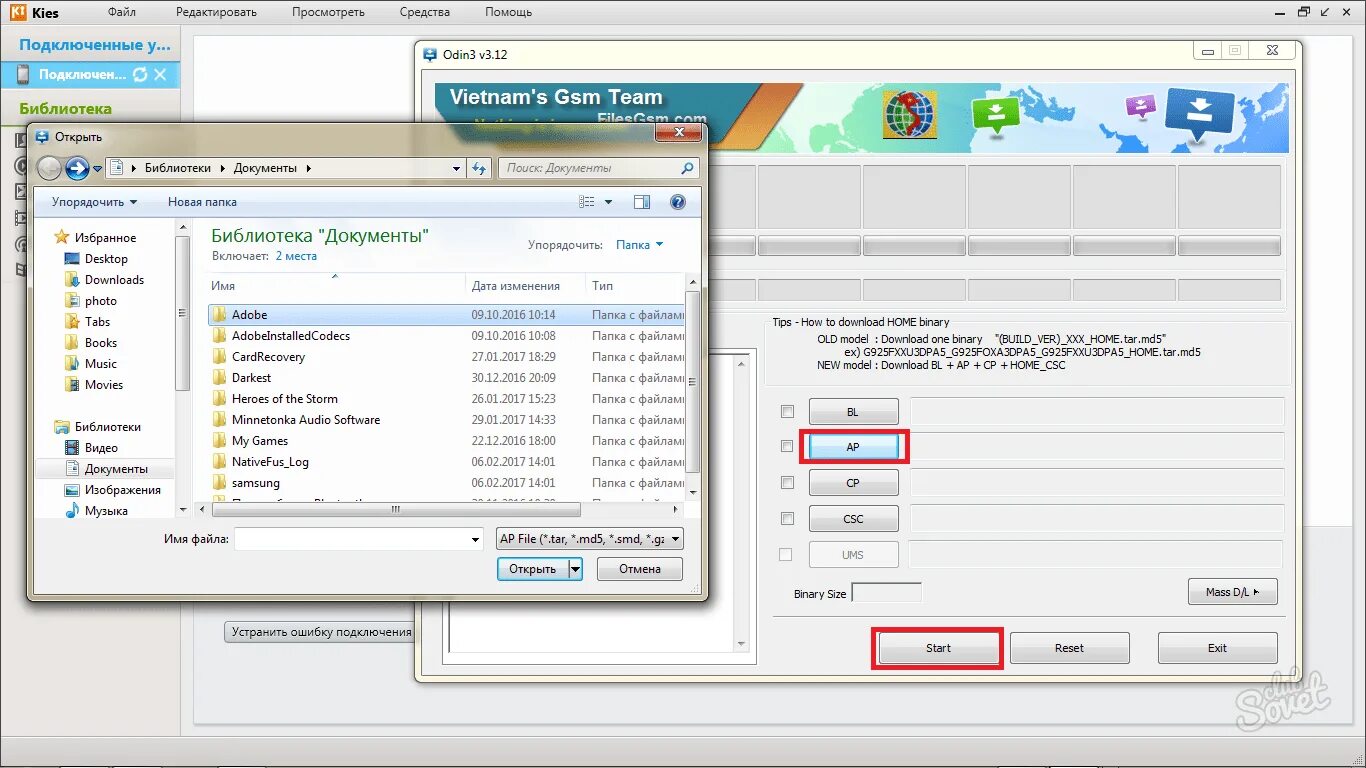Image resolution: width=1366 pixels, height=768 pixels.
Task: Click the large blue download icon in Odin banner
Action: tap(1199, 115)
